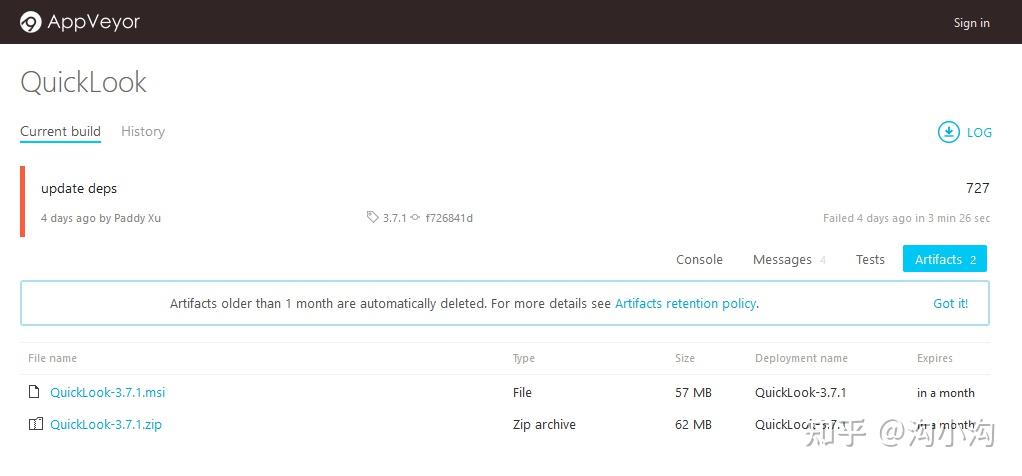This screenshot has height=476, width=1022.
Task: Go to the Tests tab
Action: coord(870,260)
